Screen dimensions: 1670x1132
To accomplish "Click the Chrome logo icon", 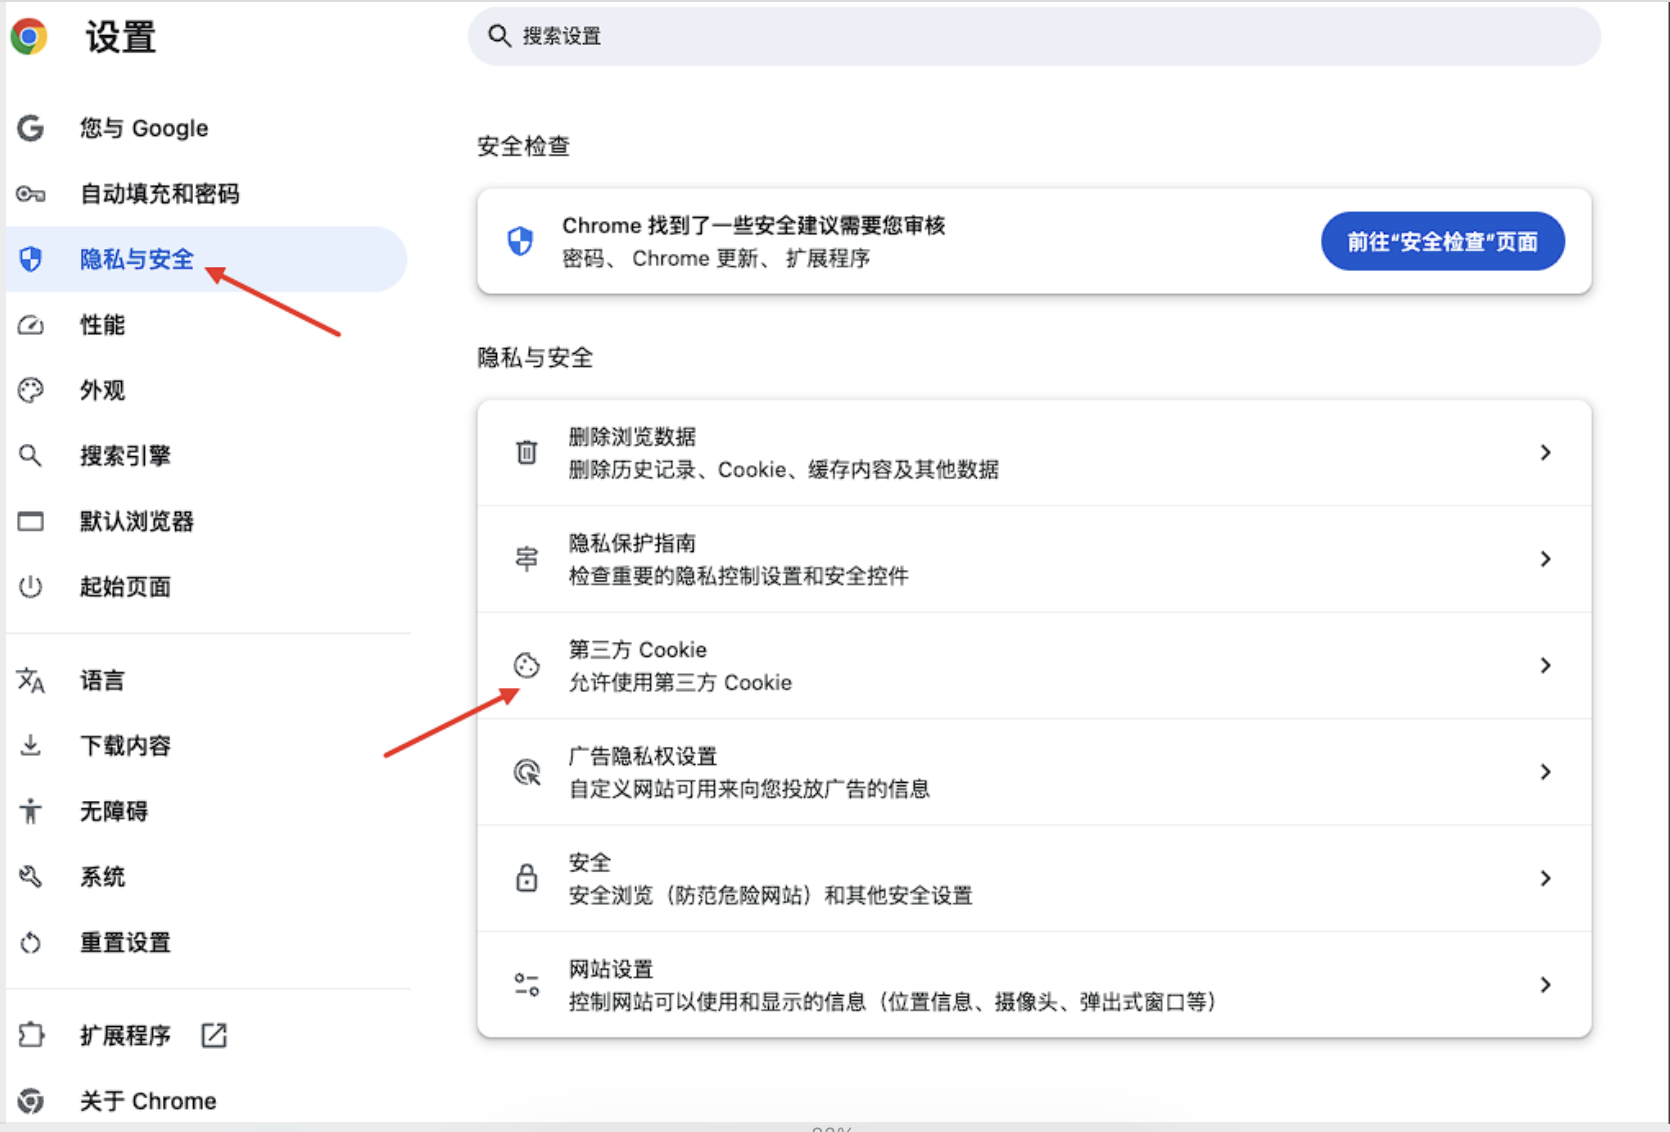I will (x=30, y=36).
